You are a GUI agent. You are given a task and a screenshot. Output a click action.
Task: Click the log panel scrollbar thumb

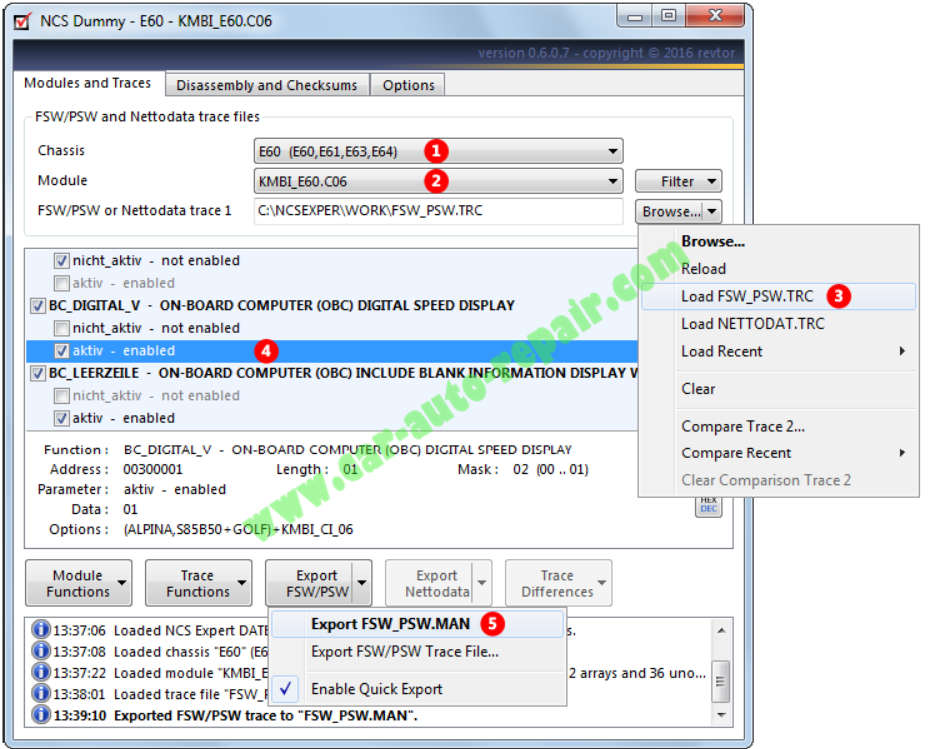pos(720,681)
